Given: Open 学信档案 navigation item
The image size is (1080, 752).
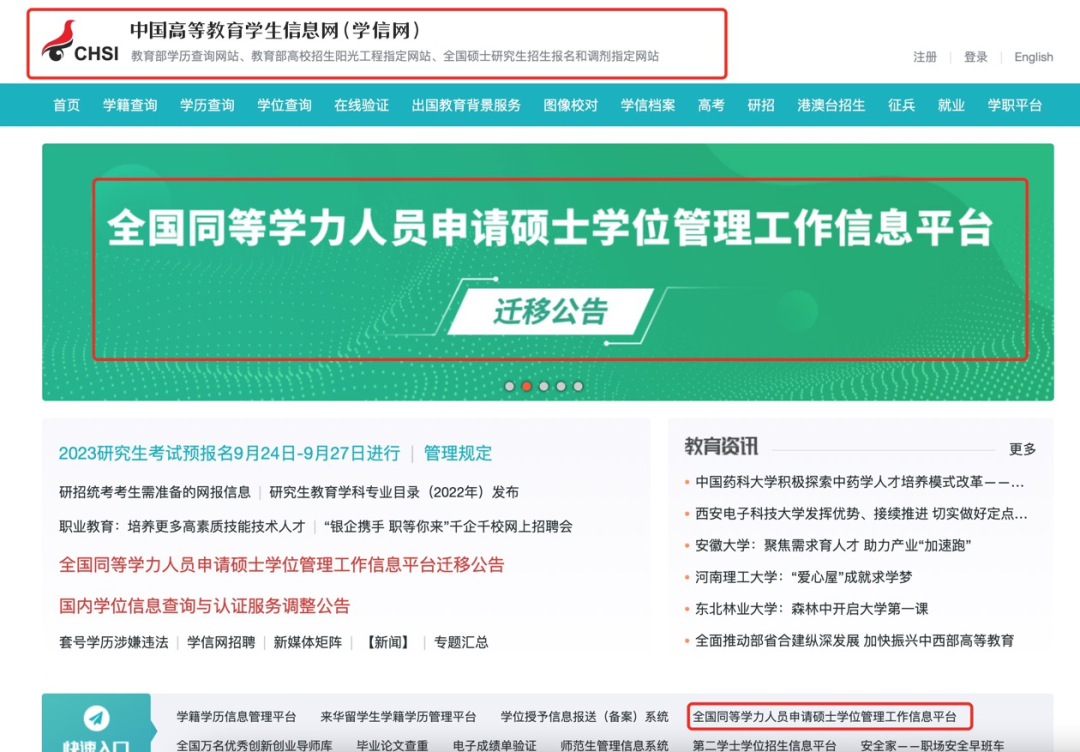Looking at the screenshot, I should (x=648, y=105).
